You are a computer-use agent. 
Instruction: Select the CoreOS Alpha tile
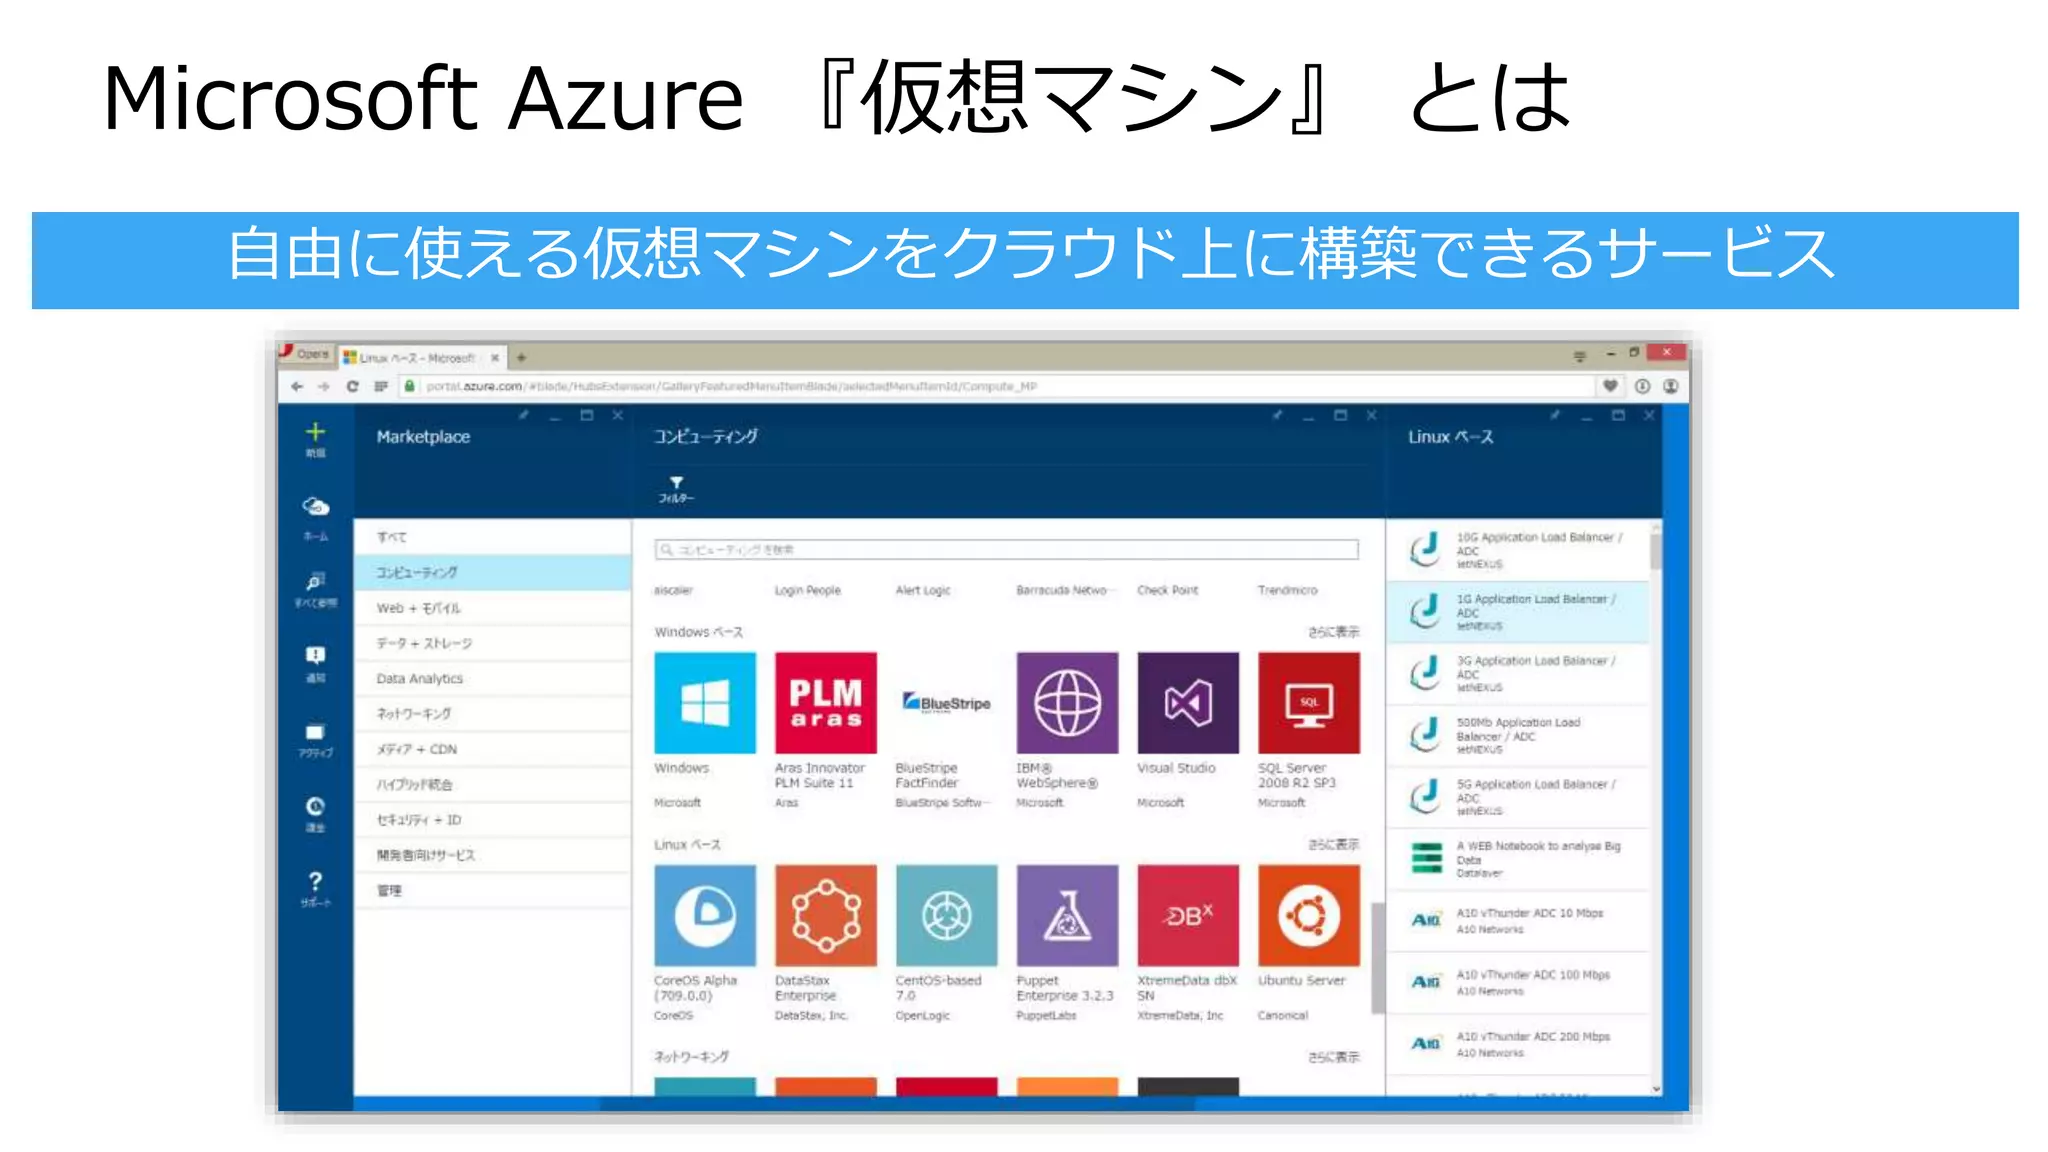pyautogui.click(x=705, y=915)
